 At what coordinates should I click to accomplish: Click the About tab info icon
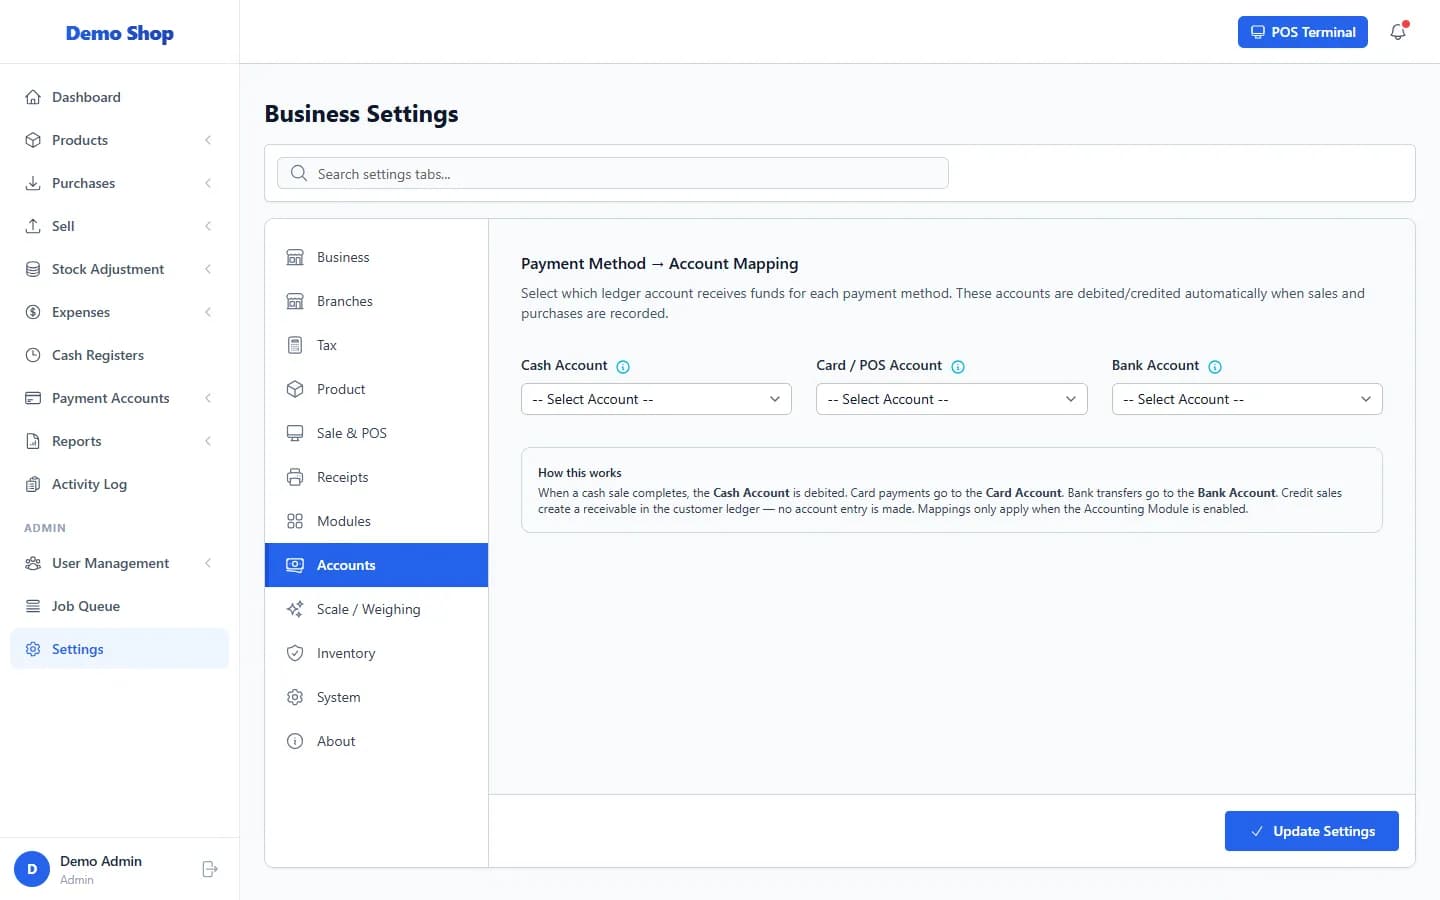pyautogui.click(x=295, y=741)
